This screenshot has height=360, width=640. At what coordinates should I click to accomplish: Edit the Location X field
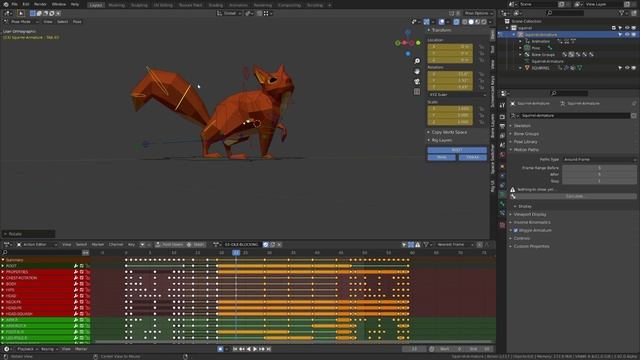tap(450, 47)
